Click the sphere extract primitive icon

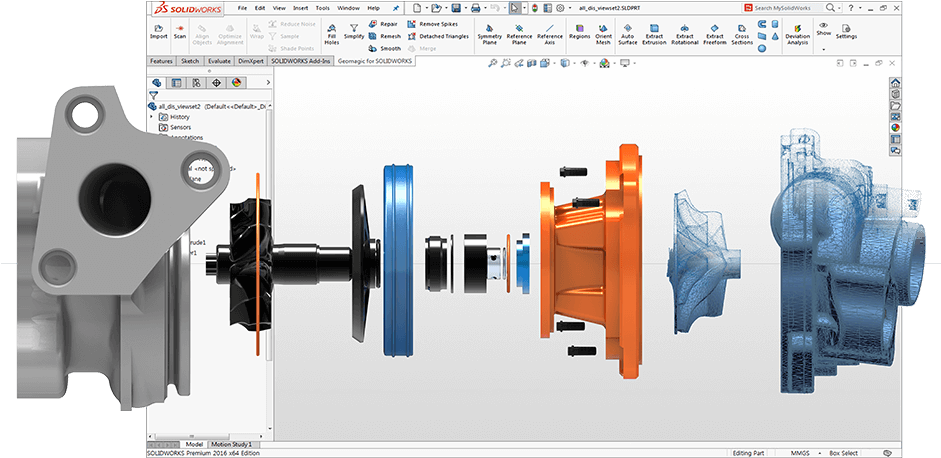pos(762,49)
